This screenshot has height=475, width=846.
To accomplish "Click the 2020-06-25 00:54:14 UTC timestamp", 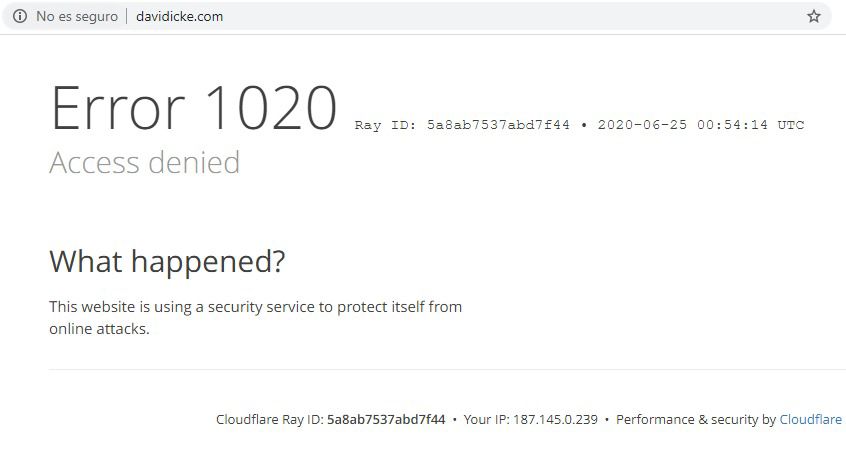I will click(x=700, y=126).
